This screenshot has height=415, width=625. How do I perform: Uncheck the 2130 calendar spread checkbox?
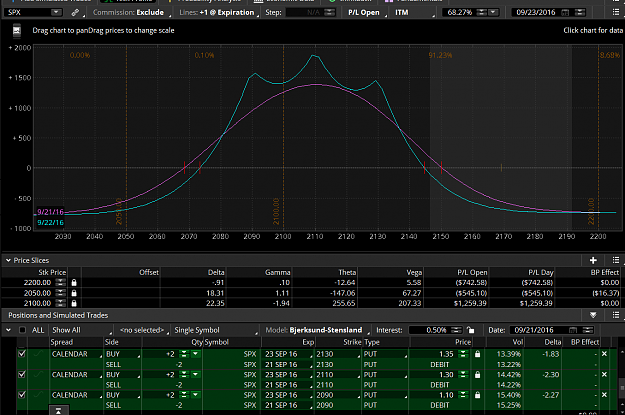[x=22, y=354]
